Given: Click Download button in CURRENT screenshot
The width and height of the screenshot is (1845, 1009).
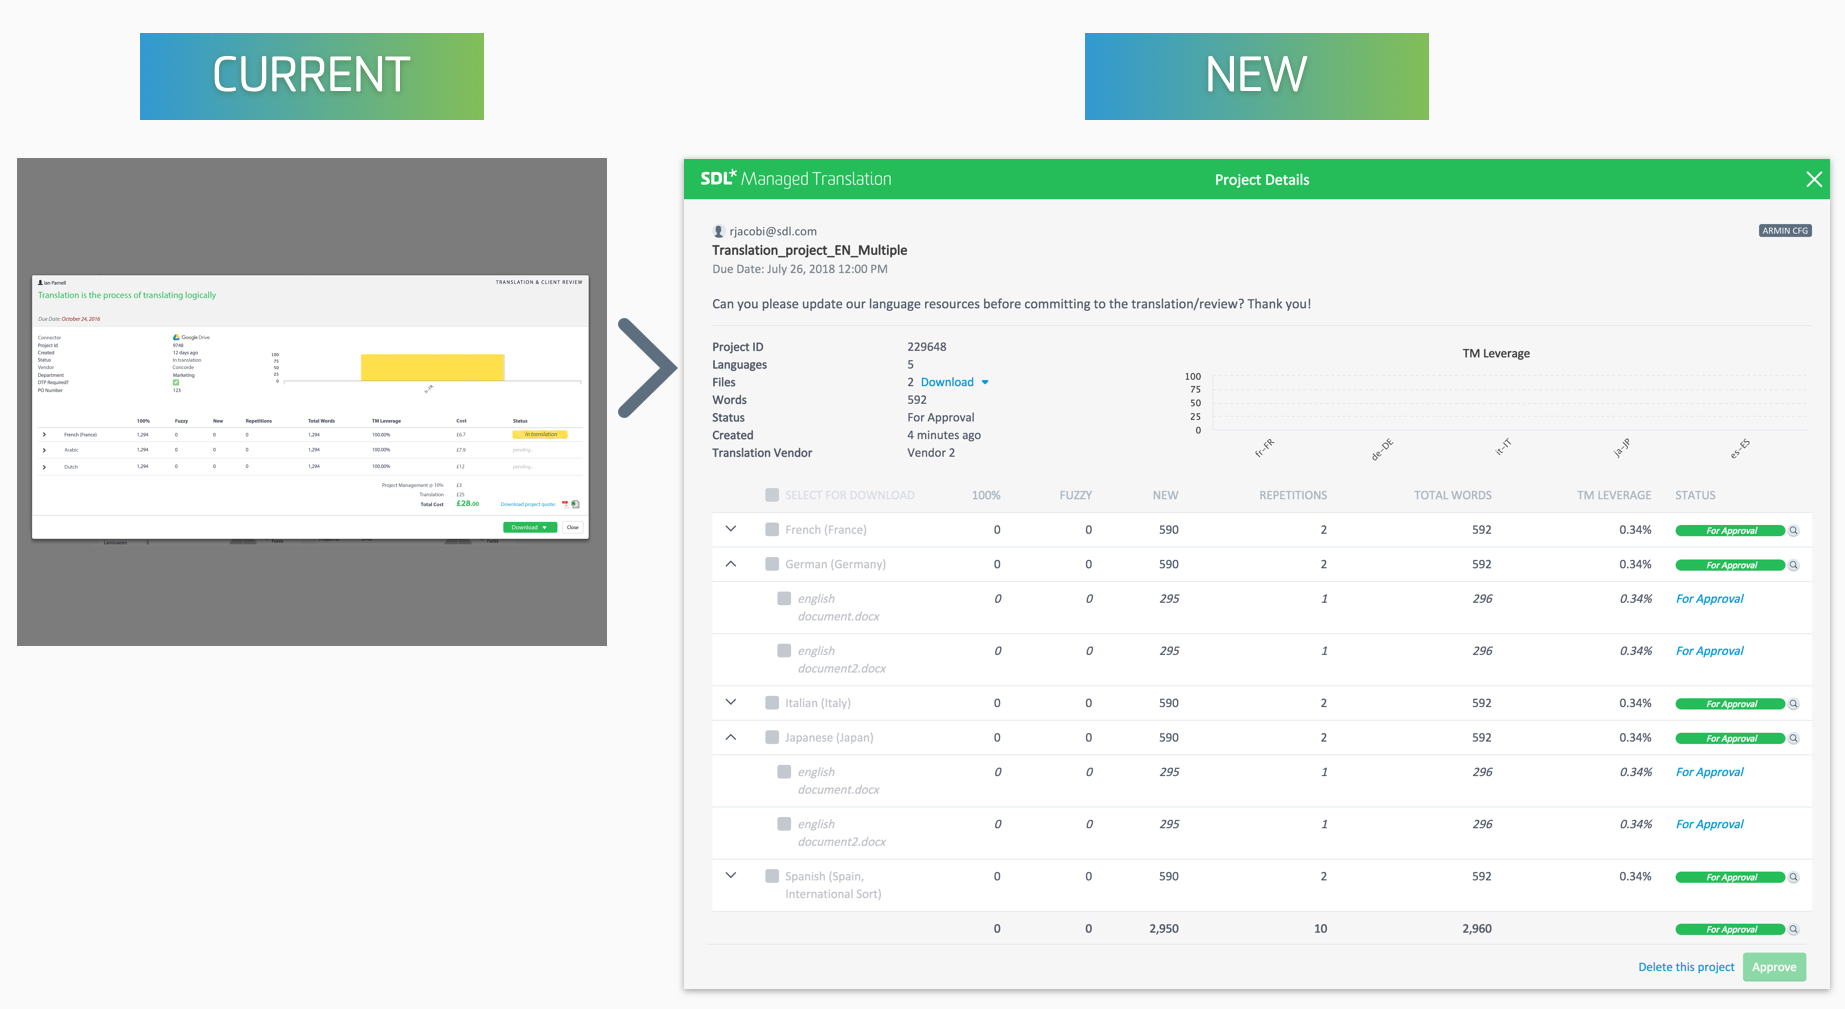Looking at the screenshot, I should [530, 527].
